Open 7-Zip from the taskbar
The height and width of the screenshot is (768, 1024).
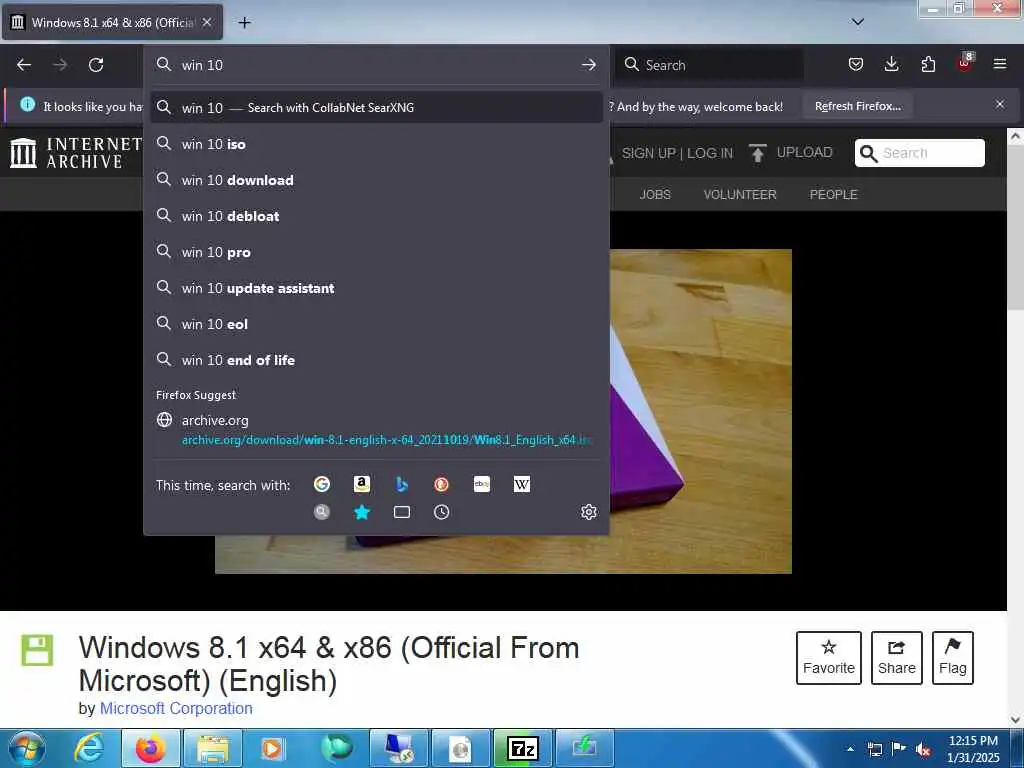tap(523, 748)
